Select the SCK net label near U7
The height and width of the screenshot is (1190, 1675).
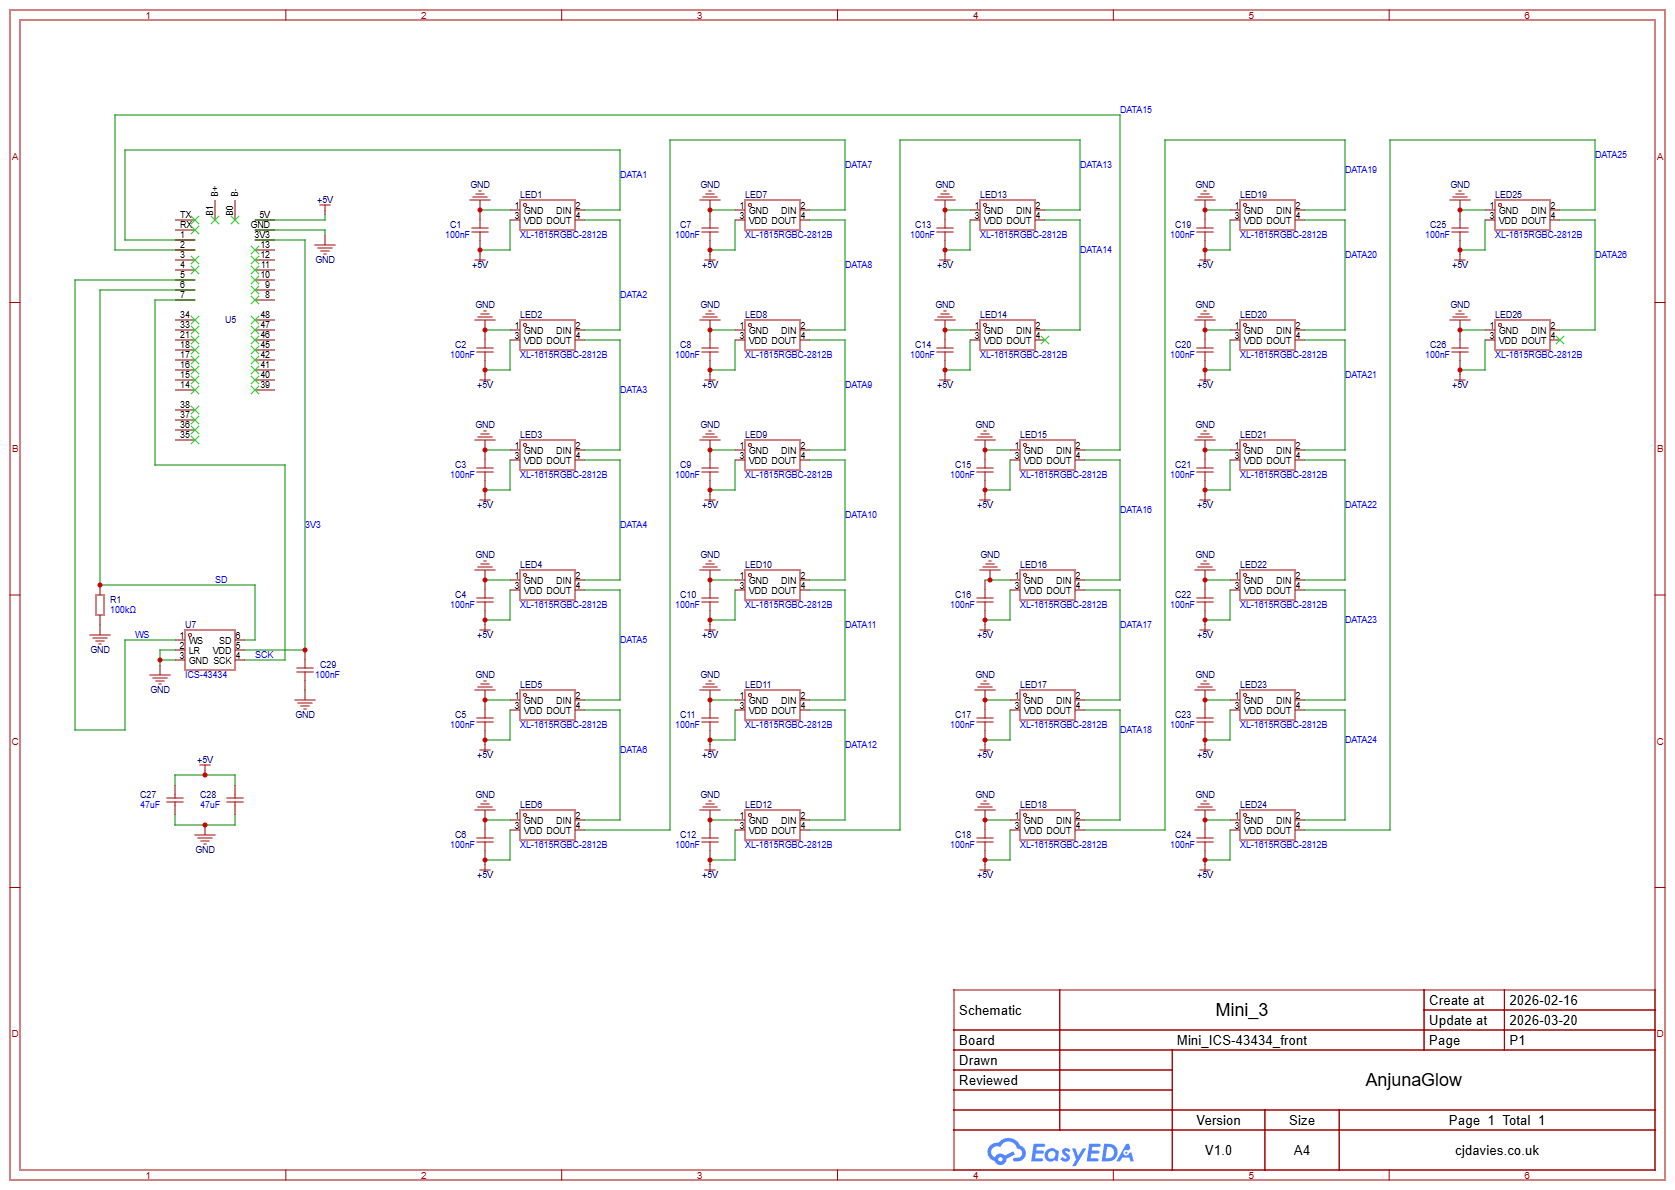pos(264,655)
